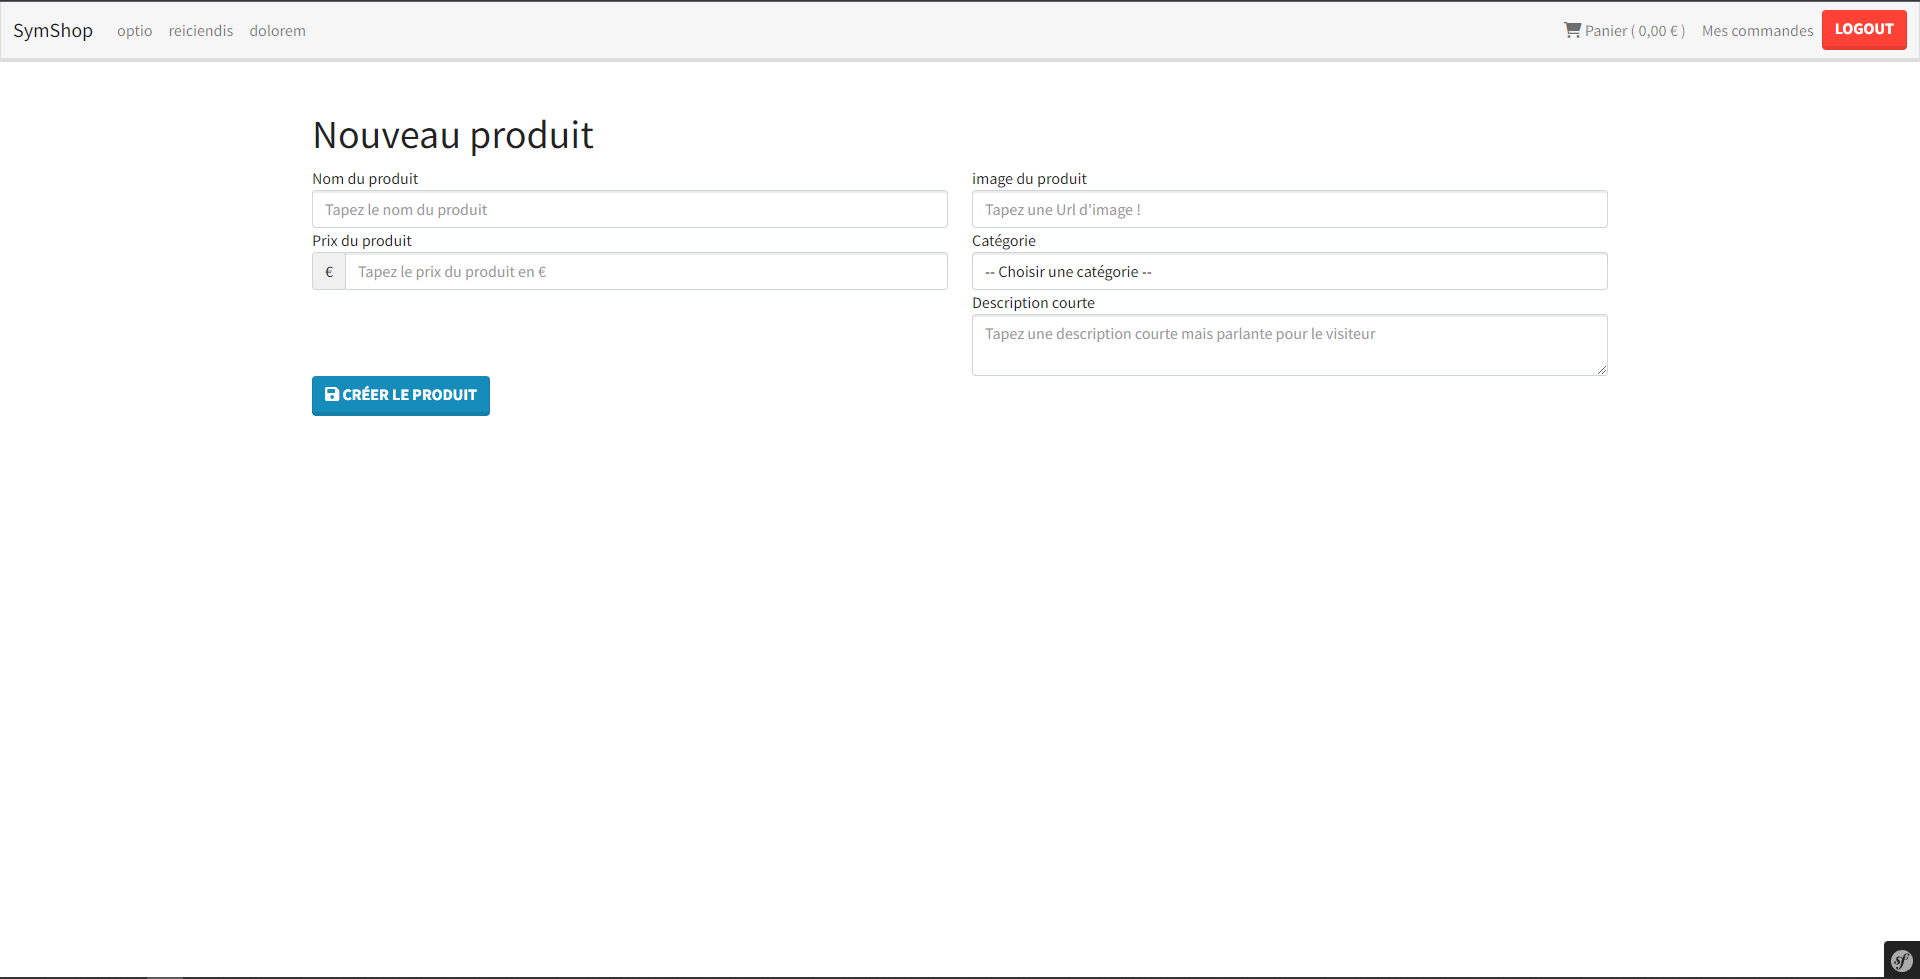The height and width of the screenshot is (979, 1920).
Task: Click the Catégorie field label
Action: [x=1003, y=241]
